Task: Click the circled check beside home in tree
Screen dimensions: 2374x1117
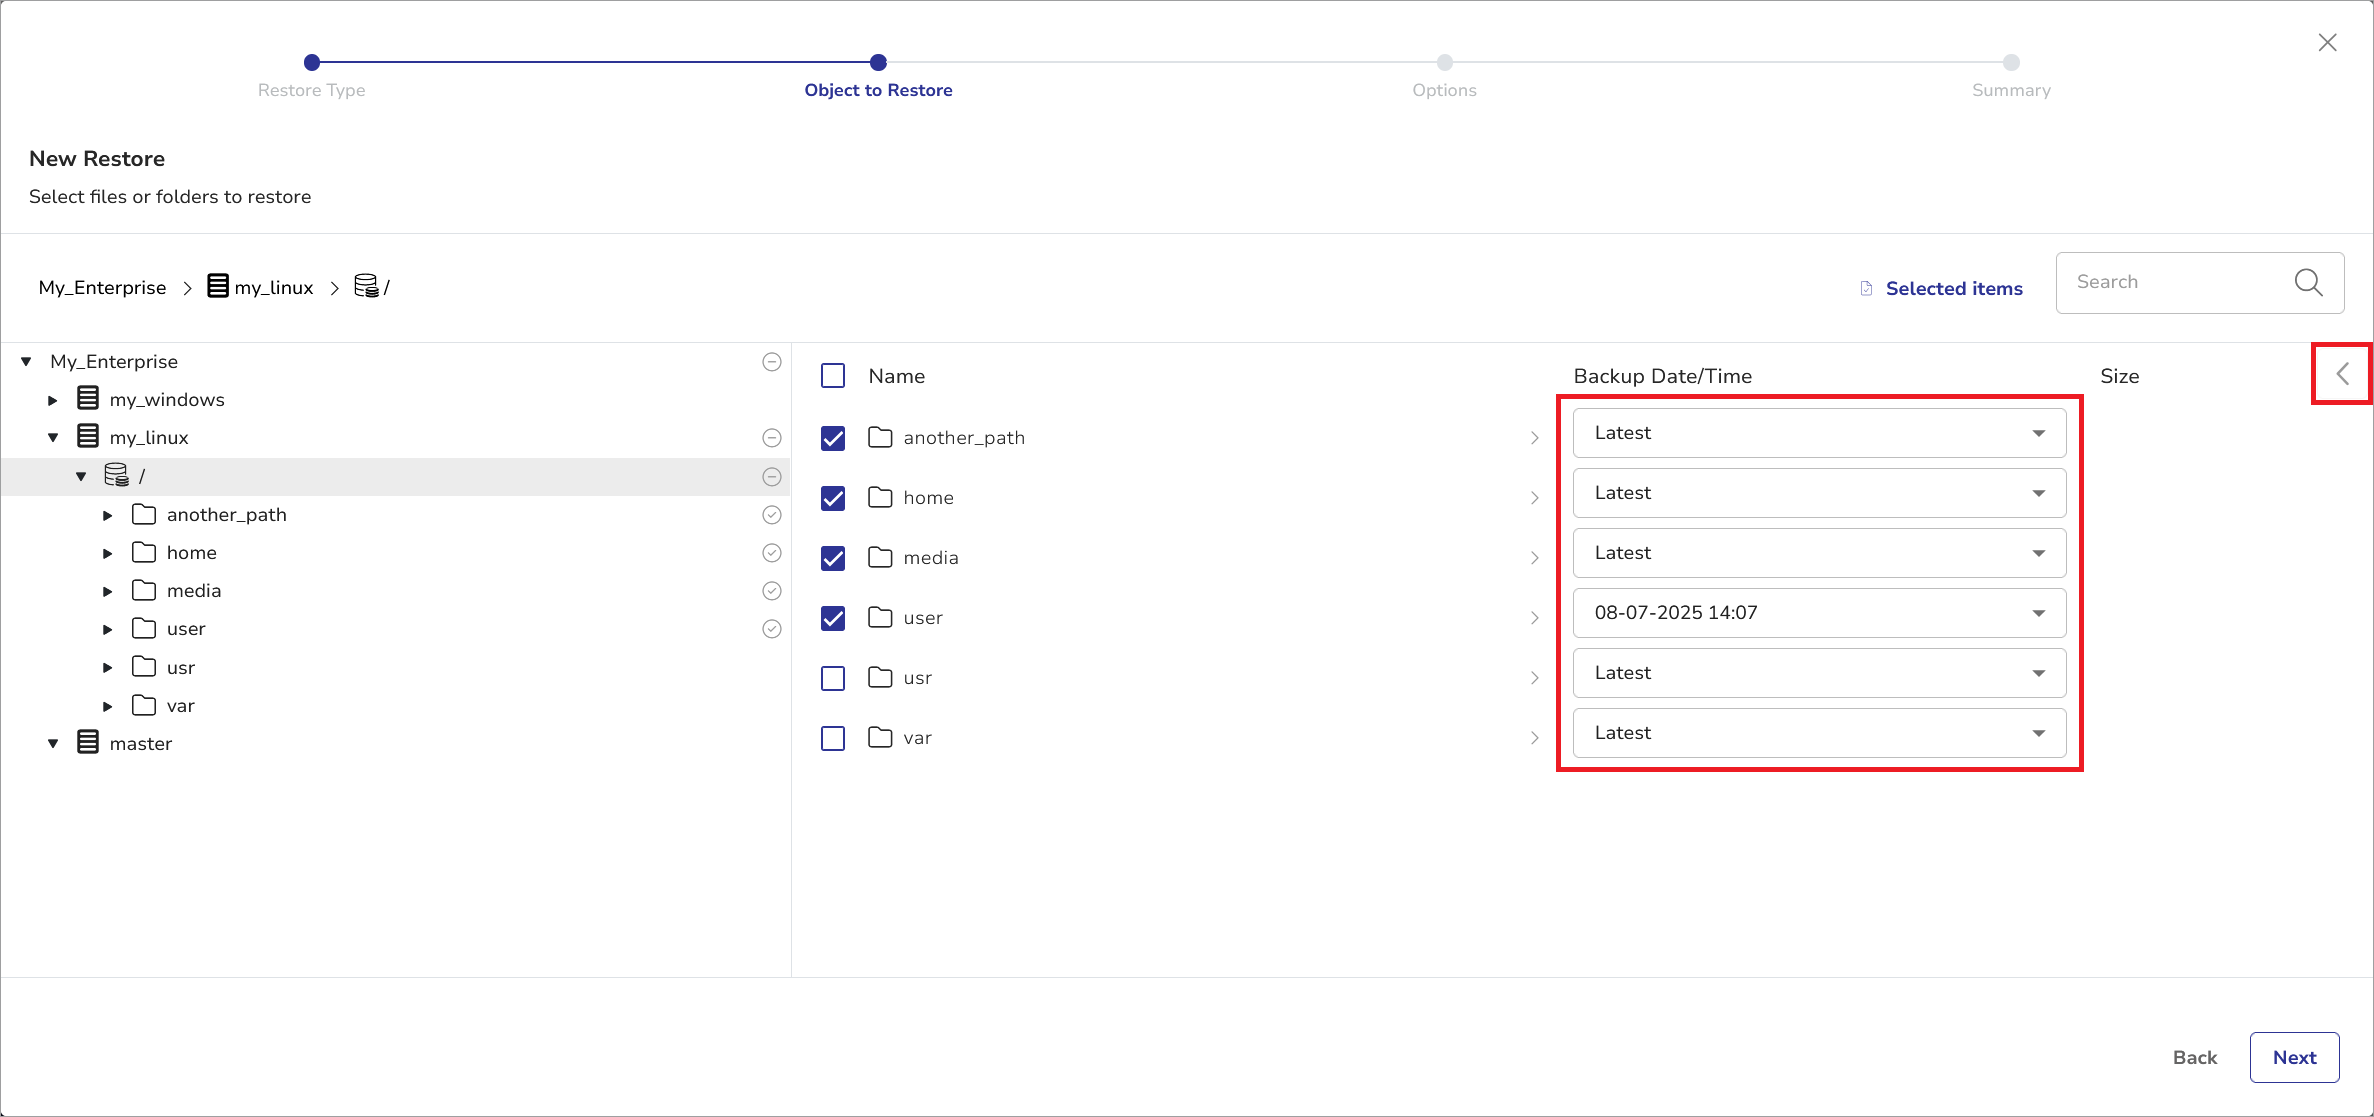Action: (771, 553)
